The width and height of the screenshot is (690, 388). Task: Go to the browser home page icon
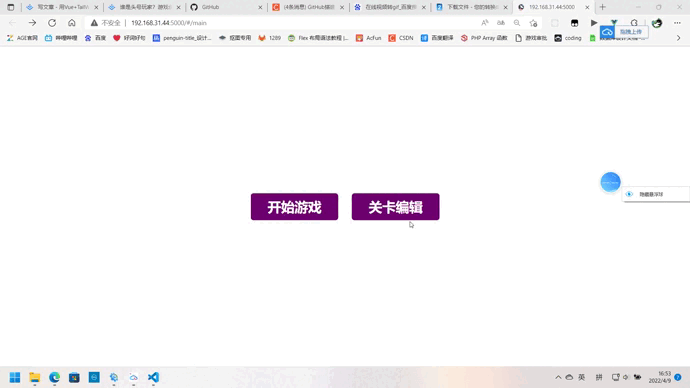click(x=72, y=23)
